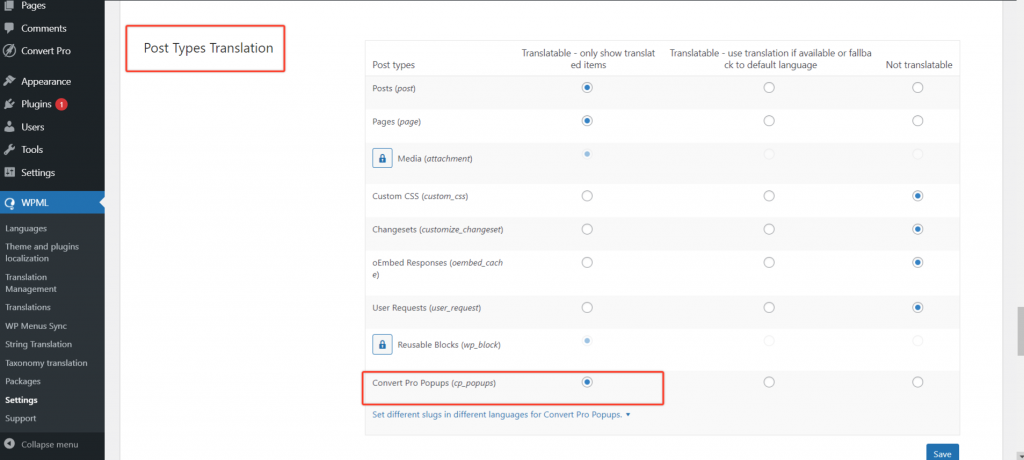Click the scrollbar down arrow

click(1019, 455)
